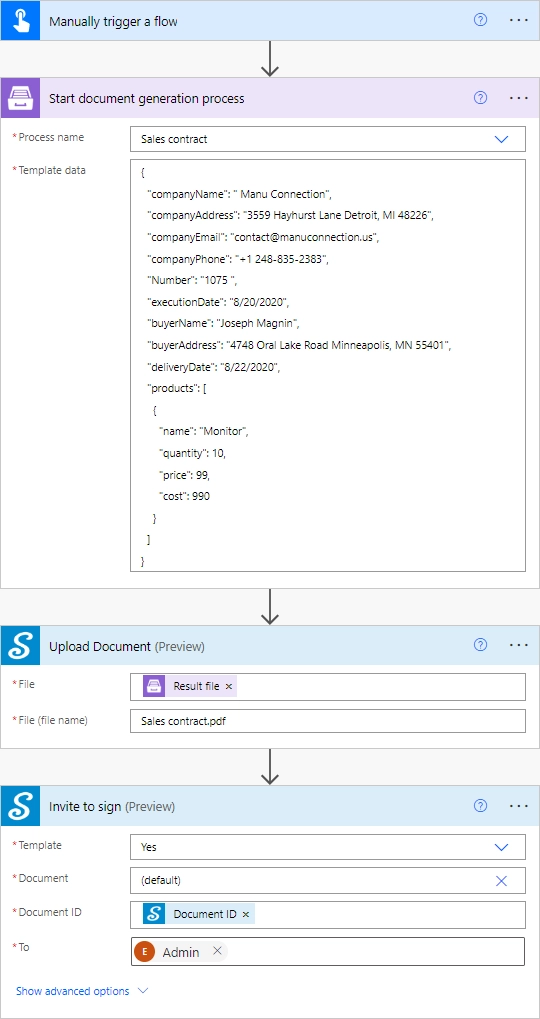Viewport: 540px width, 1019px height.
Task: Open ellipsis menu of Start document generation process
Action: [519, 97]
